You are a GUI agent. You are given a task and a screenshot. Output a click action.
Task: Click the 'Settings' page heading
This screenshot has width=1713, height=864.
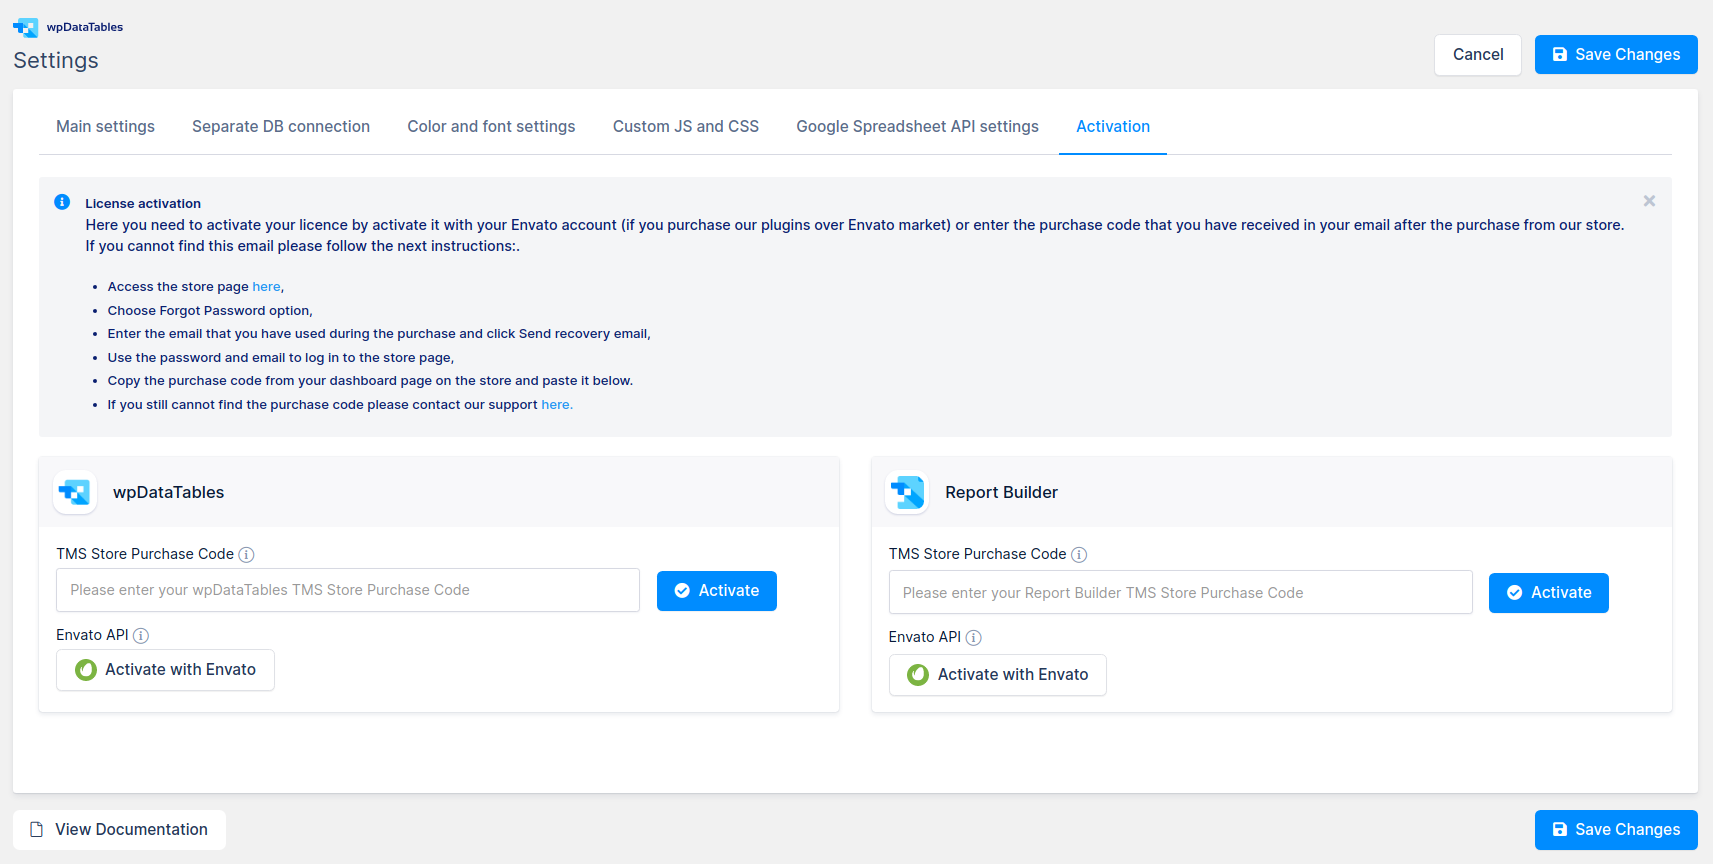click(x=56, y=60)
